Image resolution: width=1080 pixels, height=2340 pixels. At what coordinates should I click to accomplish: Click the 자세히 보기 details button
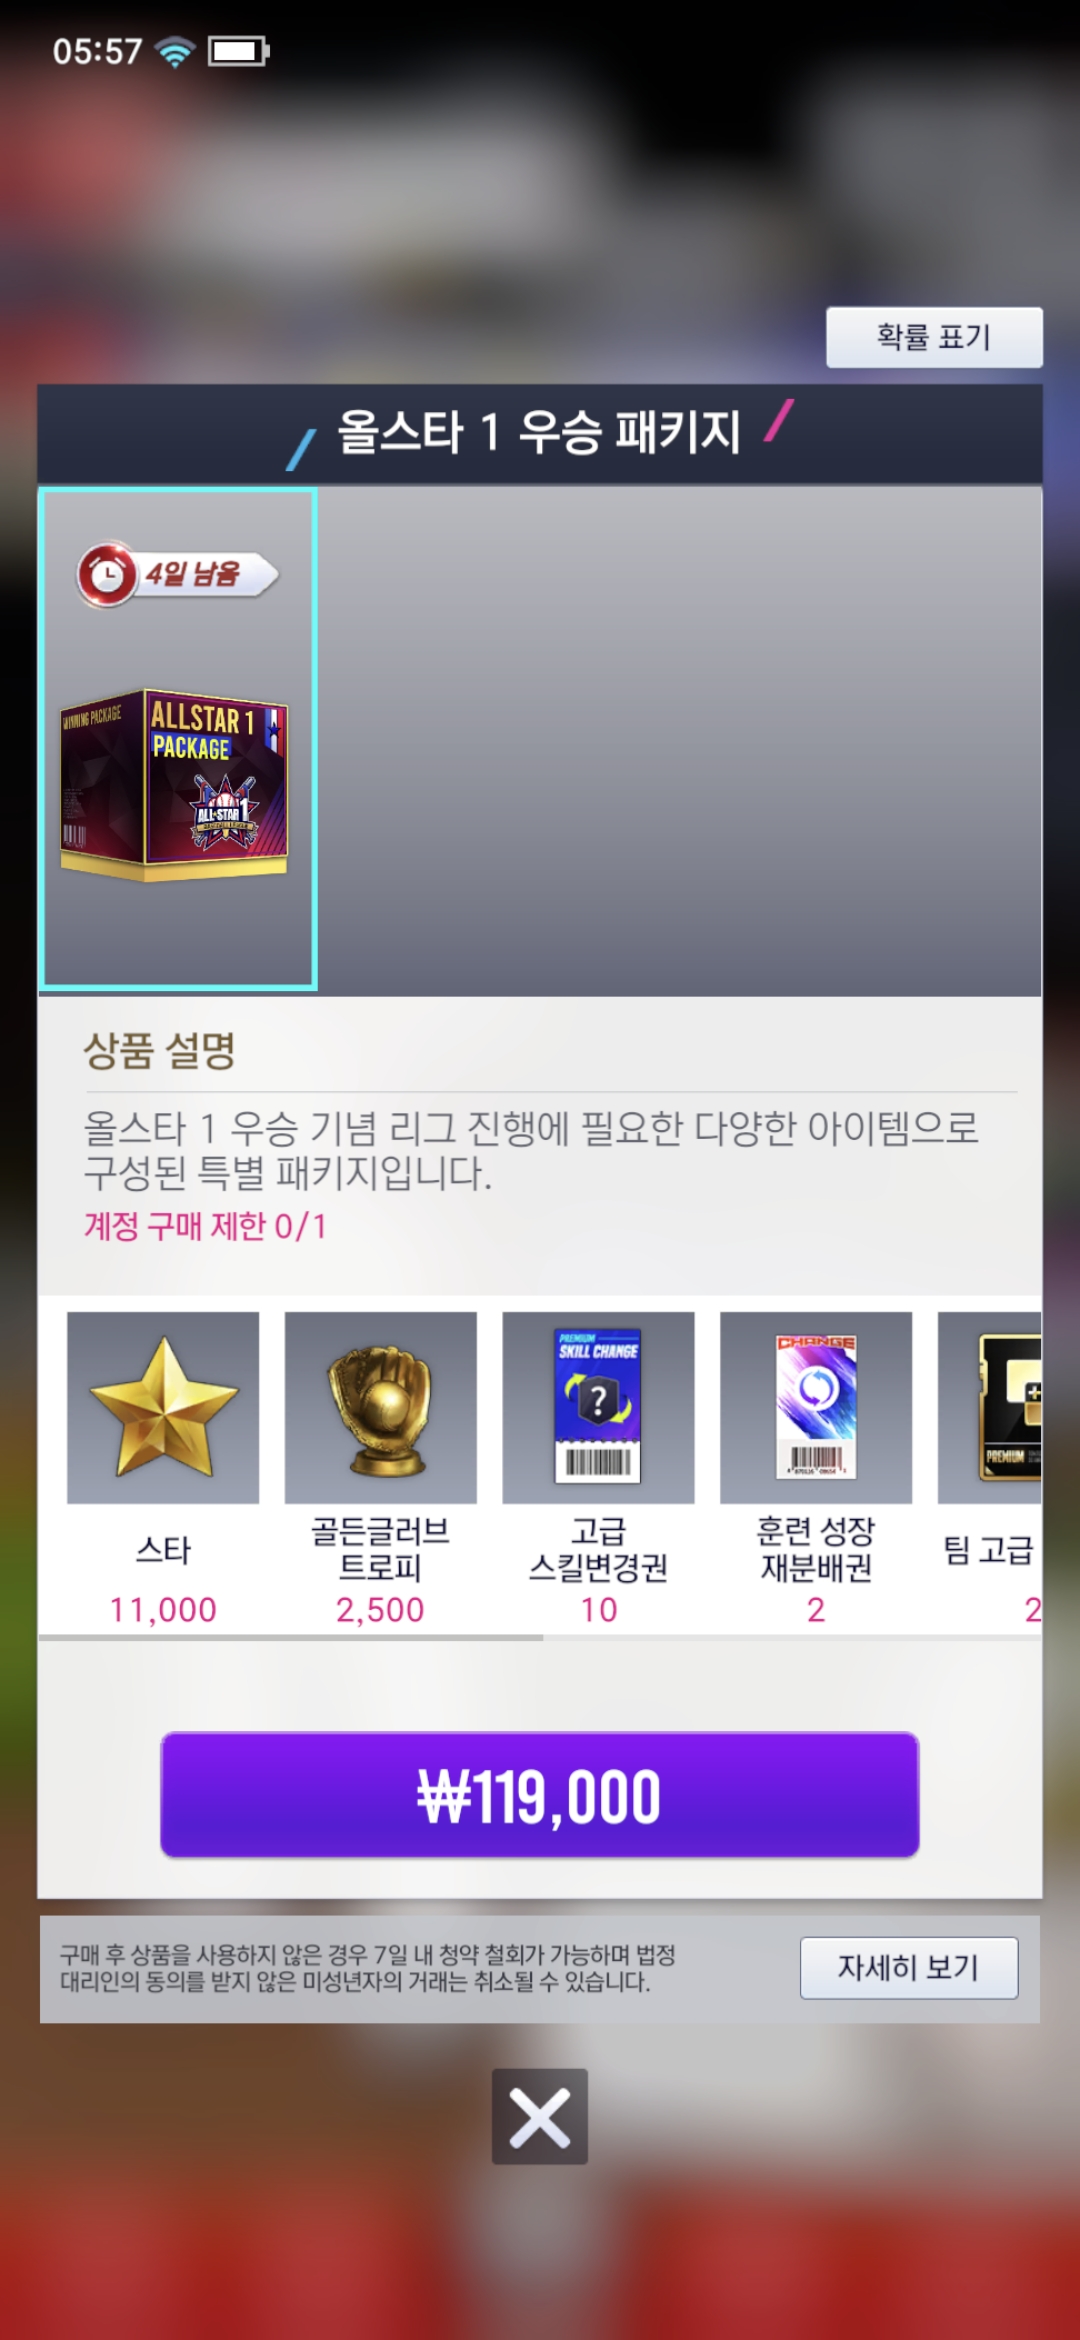(909, 1968)
